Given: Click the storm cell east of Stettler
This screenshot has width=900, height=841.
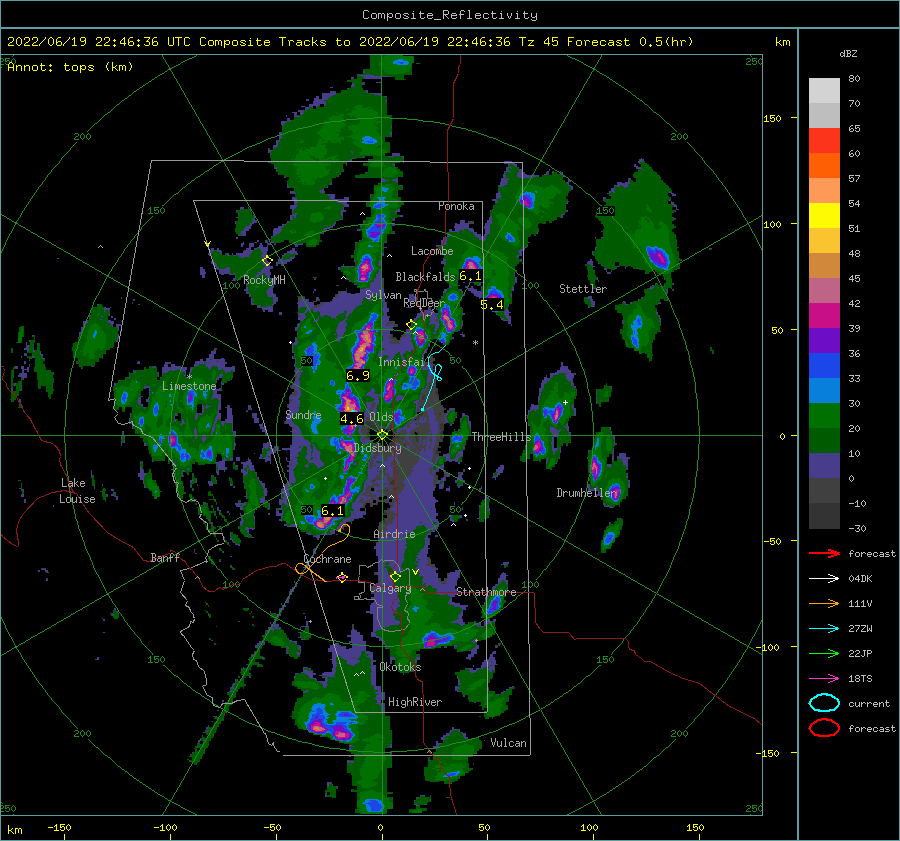Looking at the screenshot, I should 658,257.
